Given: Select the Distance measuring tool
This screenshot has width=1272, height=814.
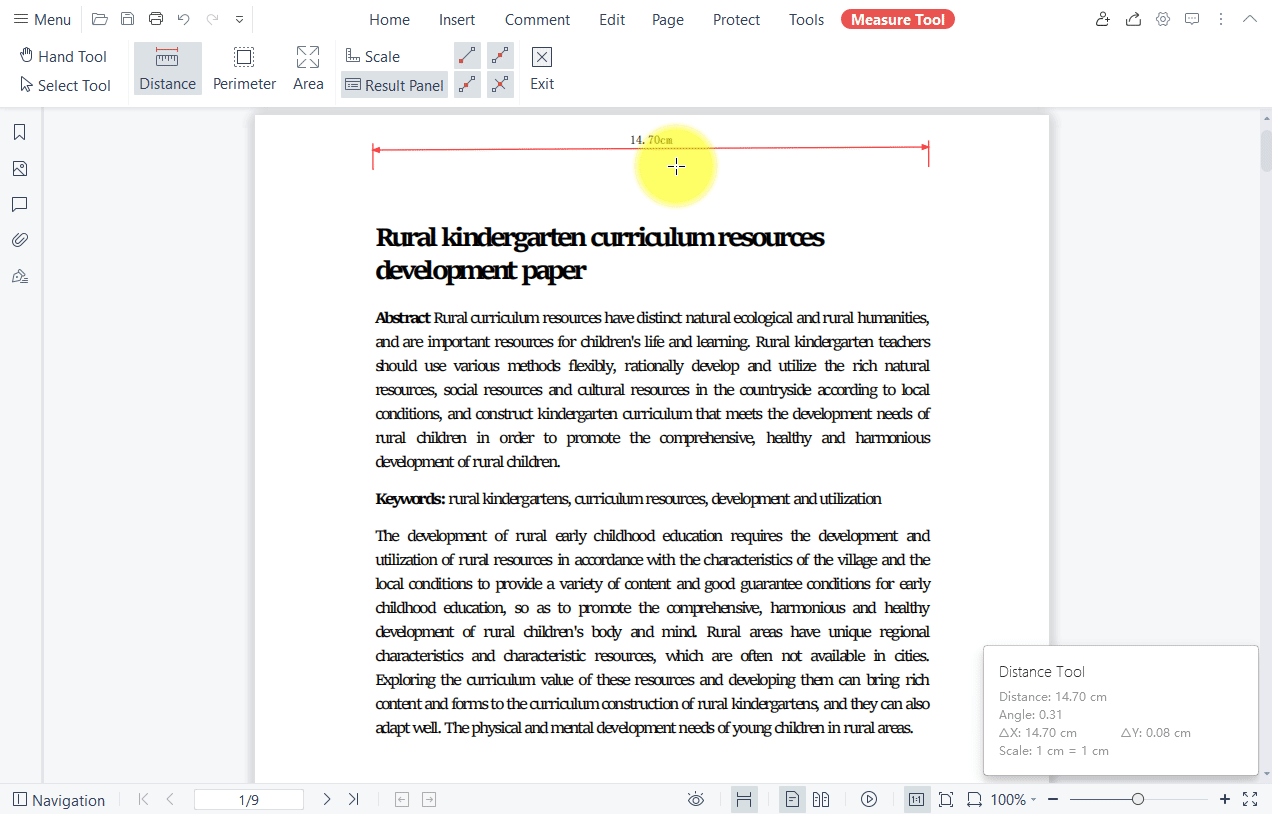Looking at the screenshot, I should coord(167,68).
